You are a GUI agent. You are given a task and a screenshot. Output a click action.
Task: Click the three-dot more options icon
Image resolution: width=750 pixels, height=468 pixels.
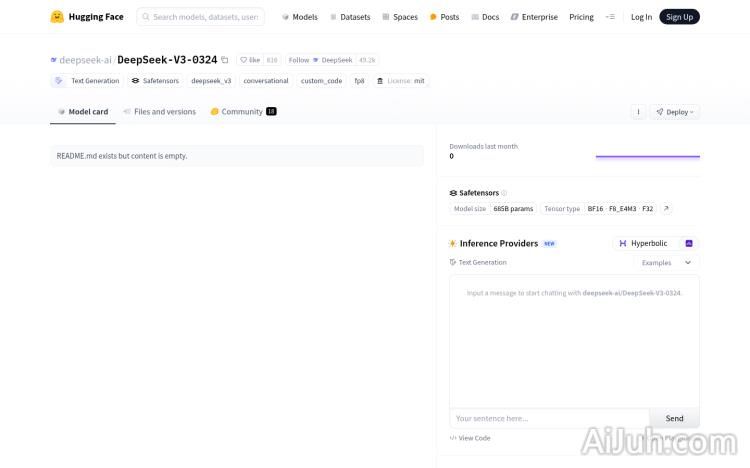638,112
